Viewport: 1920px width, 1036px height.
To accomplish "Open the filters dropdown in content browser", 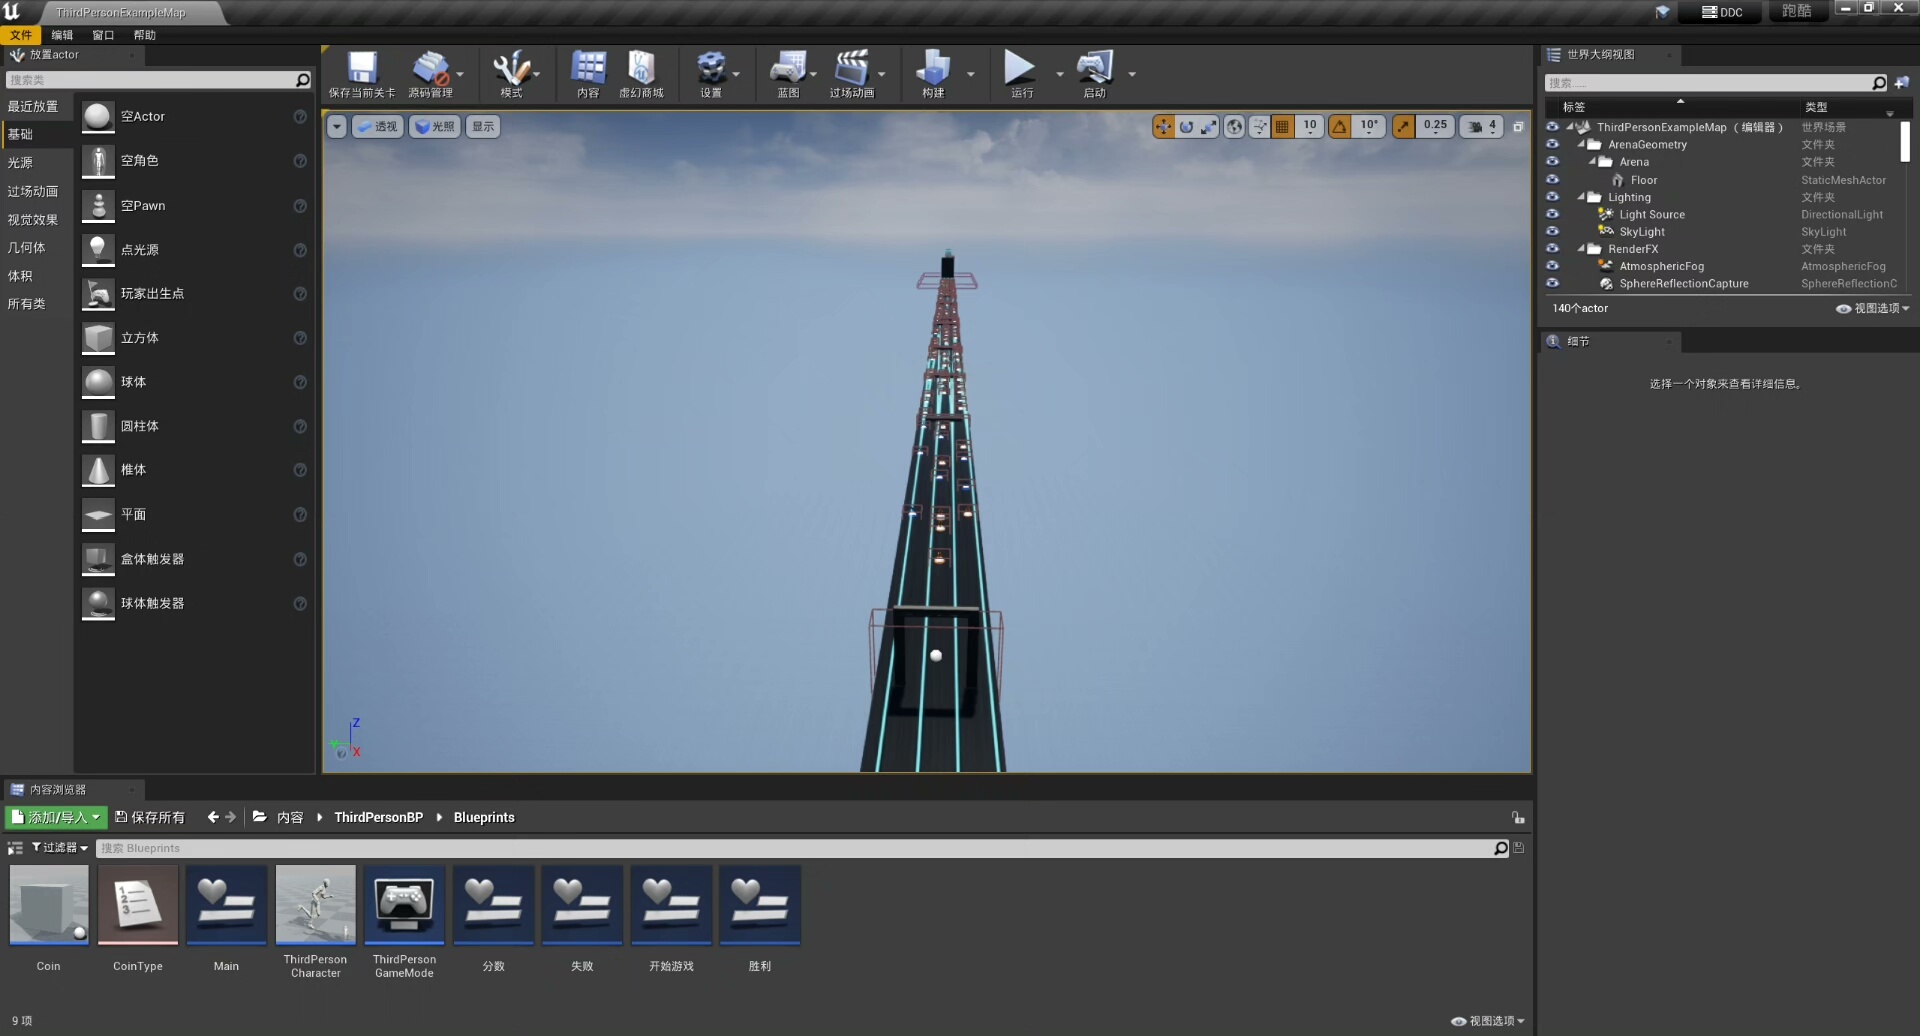I will 60,848.
